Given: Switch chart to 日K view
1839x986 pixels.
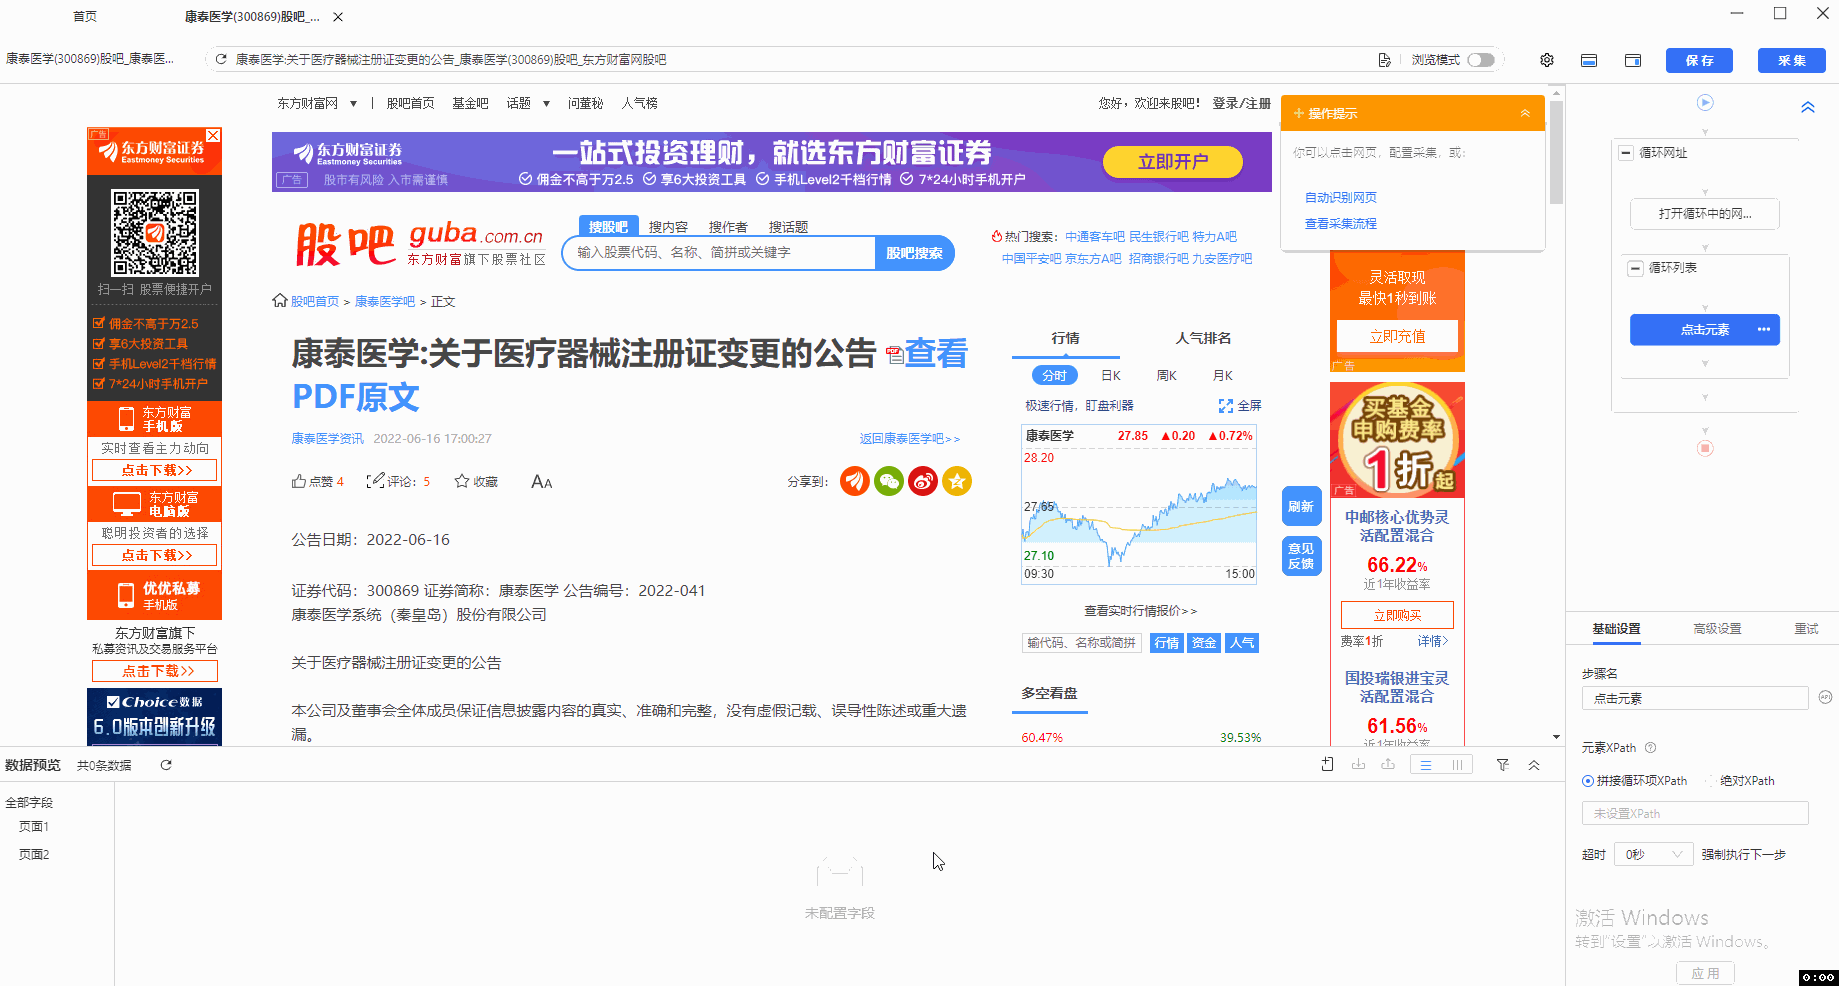Looking at the screenshot, I should coord(1111,376).
